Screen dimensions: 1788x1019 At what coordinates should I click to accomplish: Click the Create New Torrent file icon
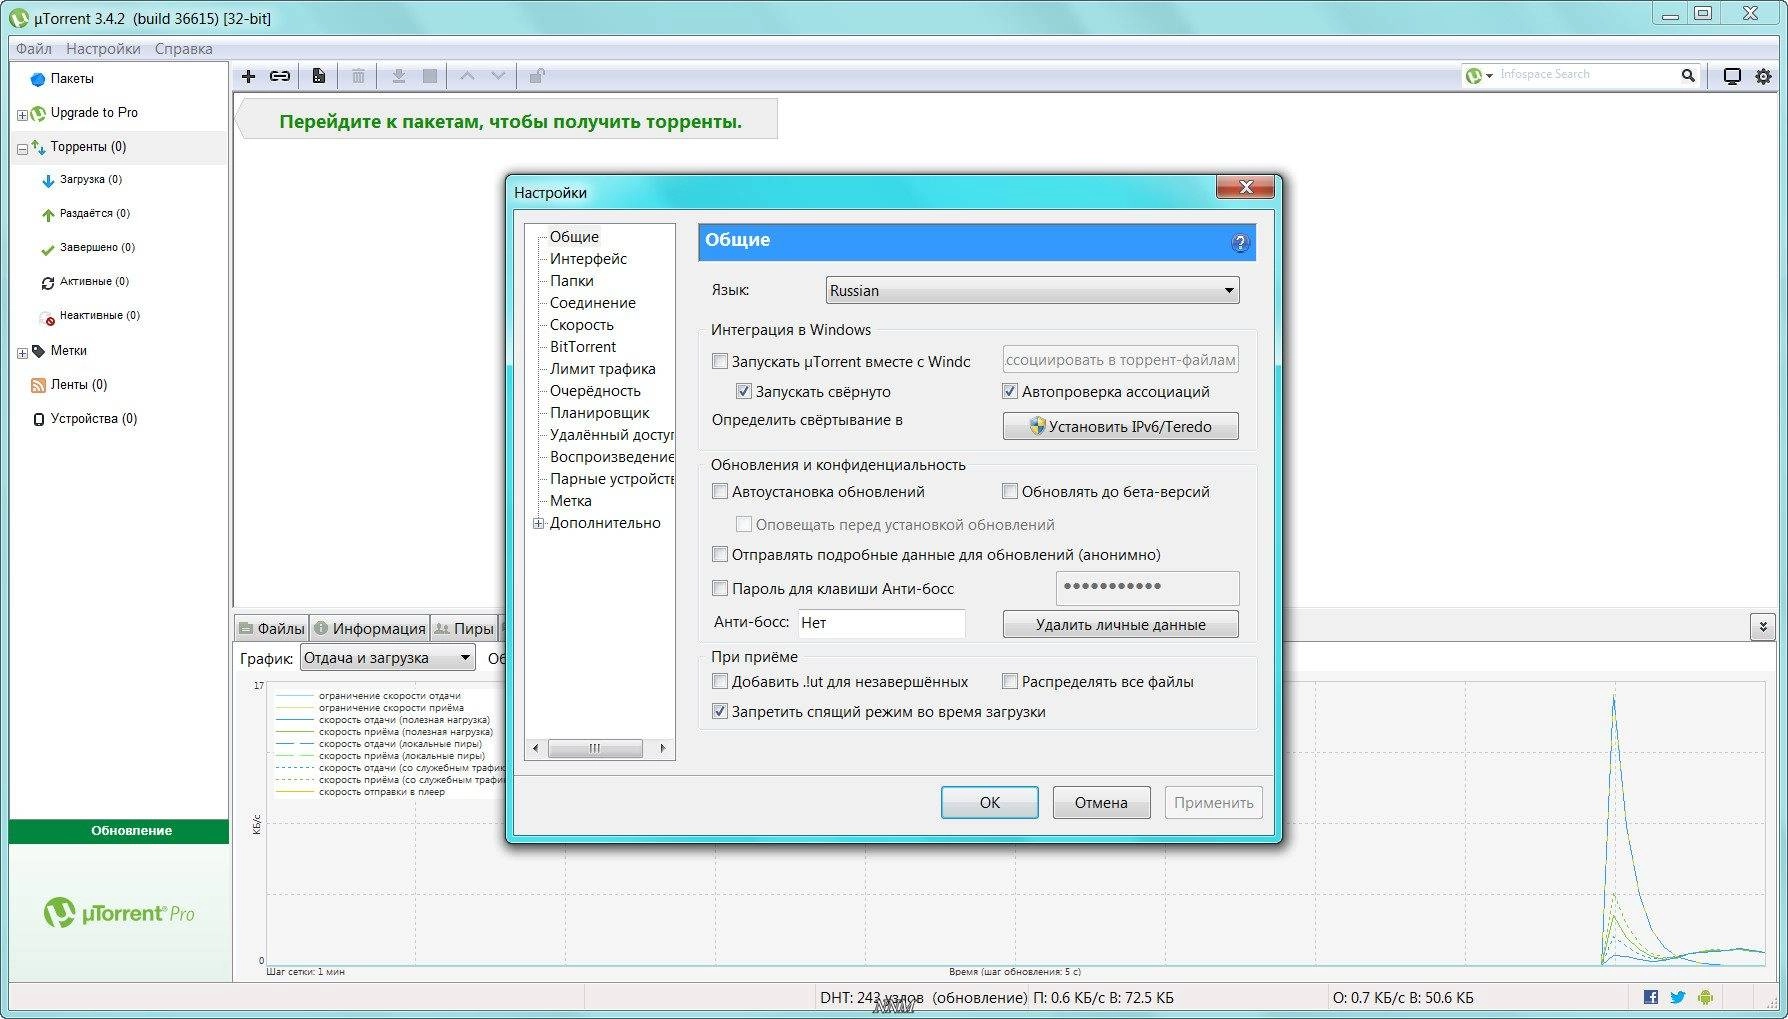pyautogui.click(x=318, y=76)
